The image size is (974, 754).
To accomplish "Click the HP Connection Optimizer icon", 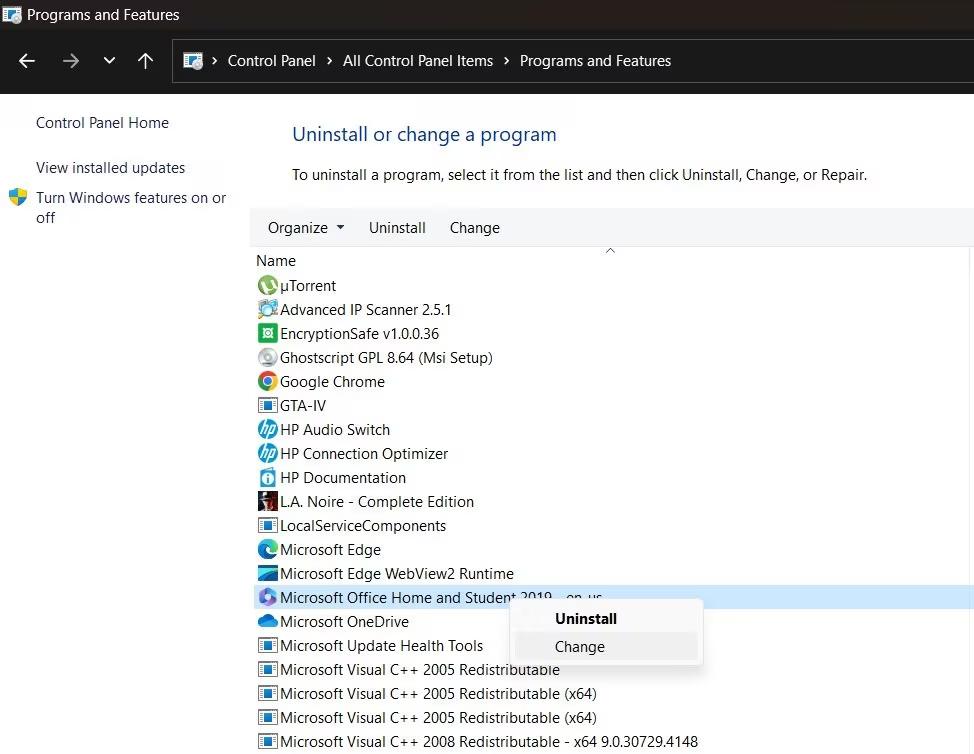I will [267, 453].
